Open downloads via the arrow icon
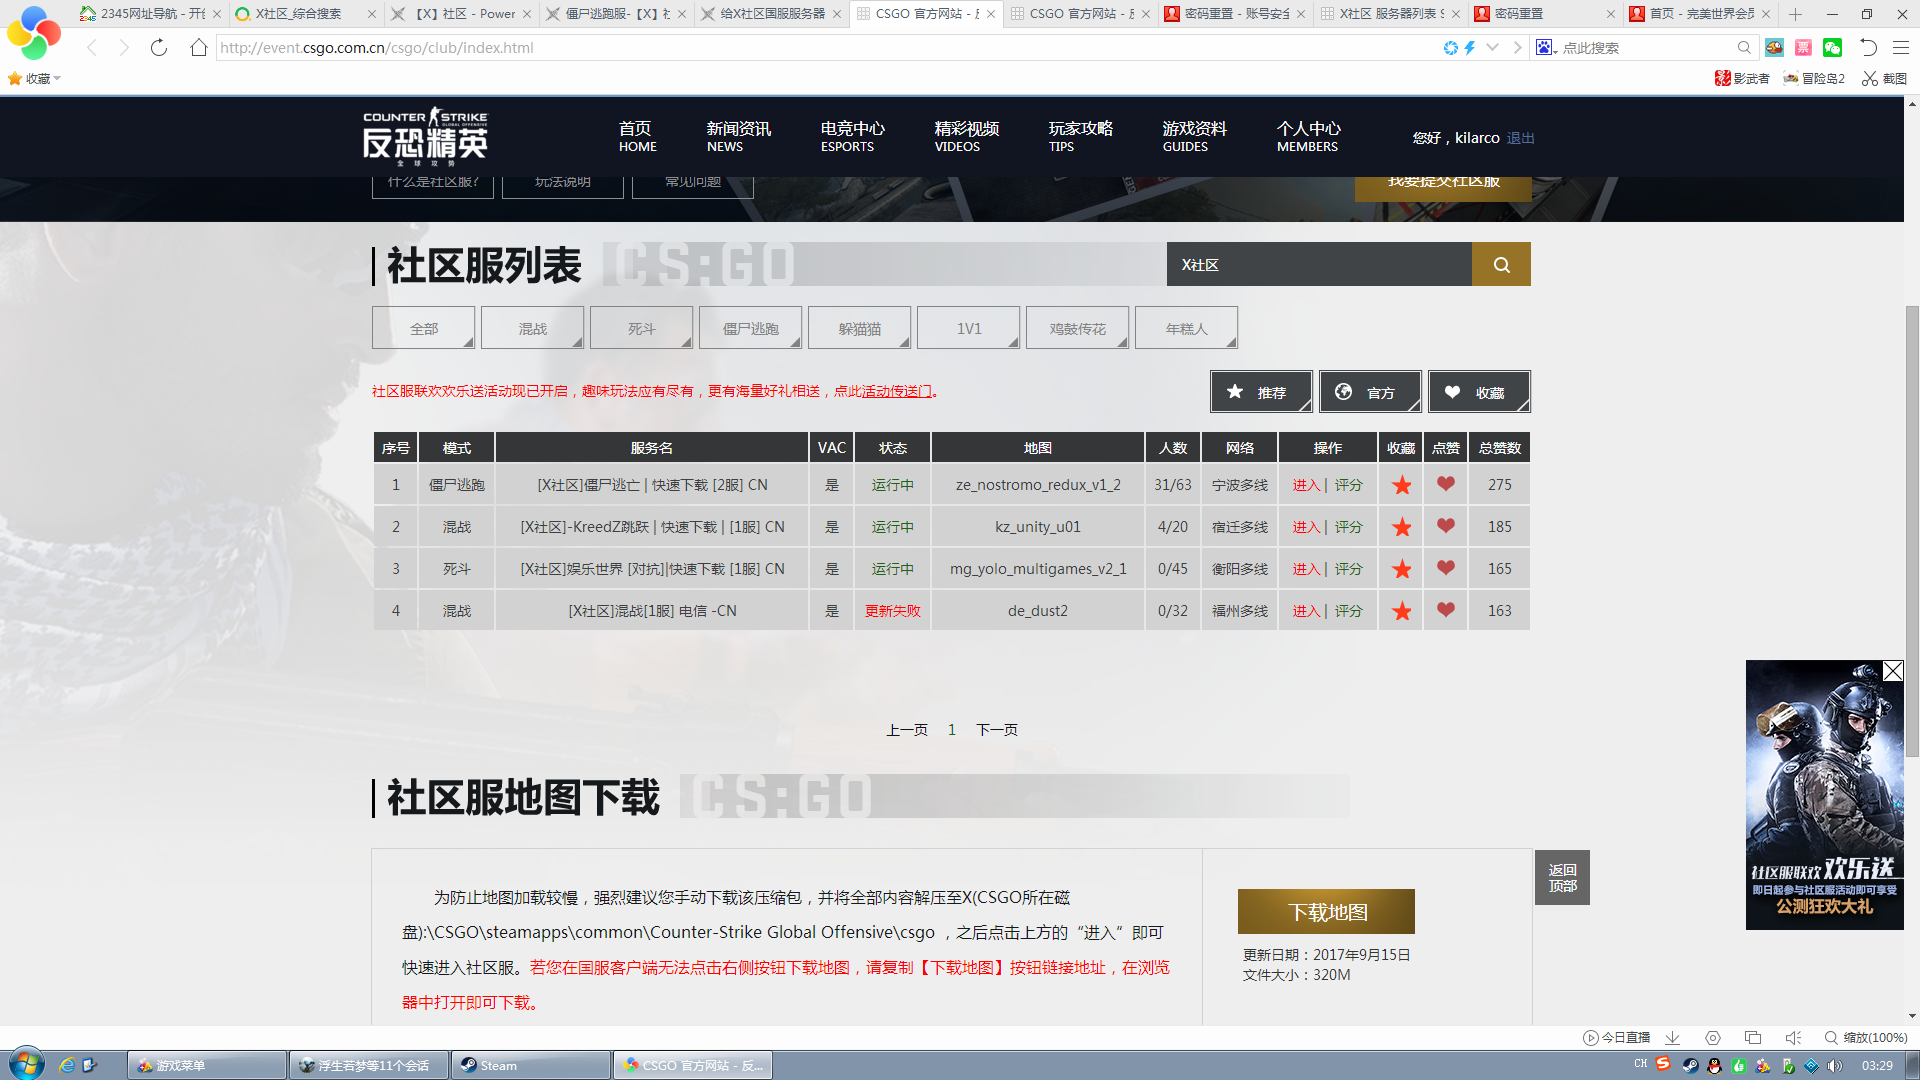1920x1080 pixels. pos(1672,1038)
